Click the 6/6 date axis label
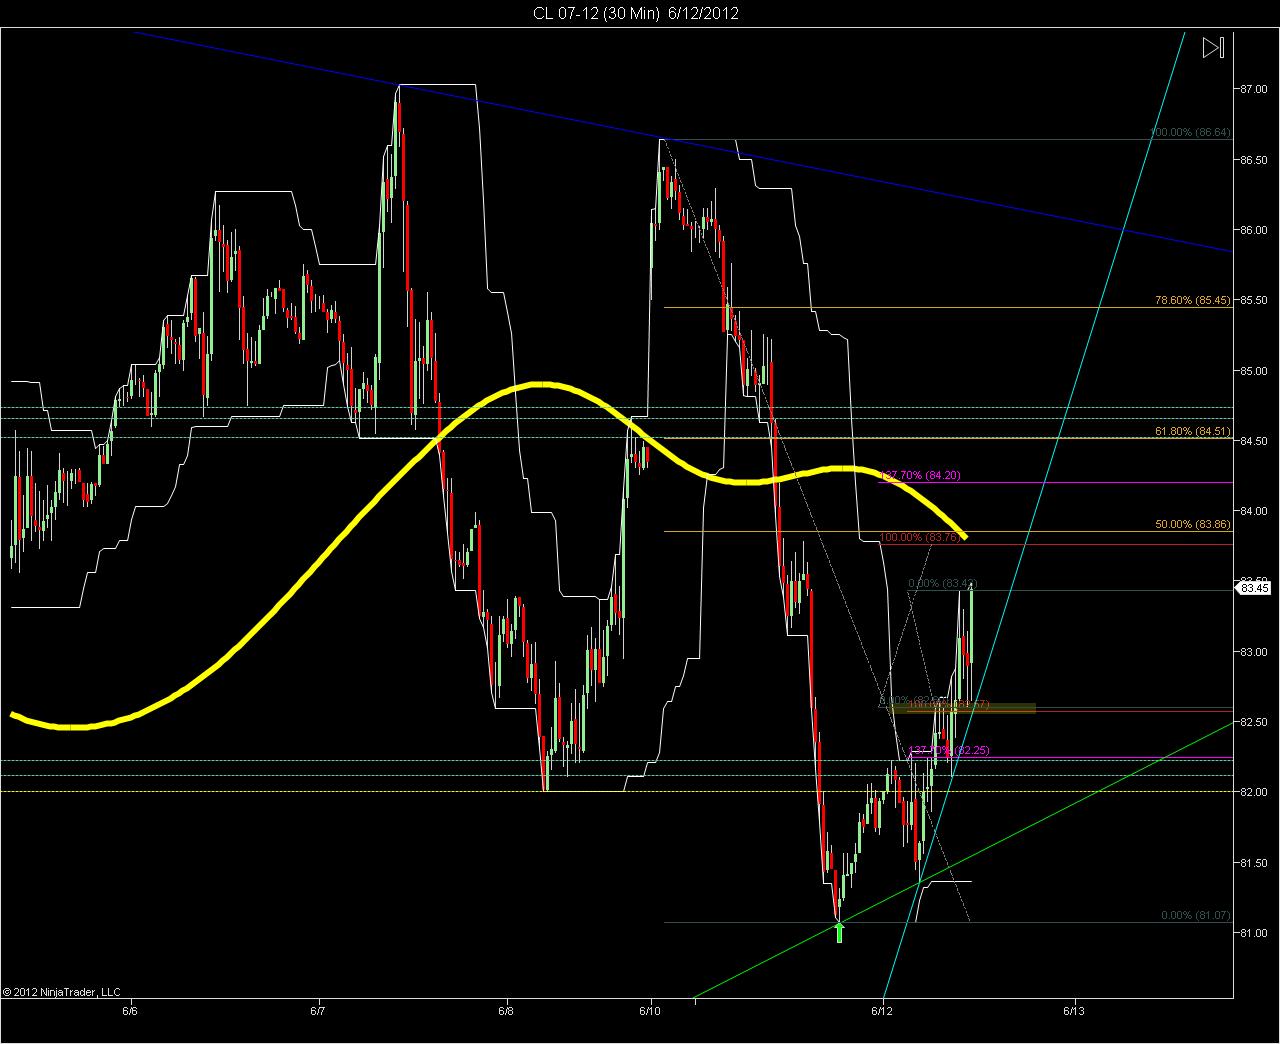 coord(130,1011)
